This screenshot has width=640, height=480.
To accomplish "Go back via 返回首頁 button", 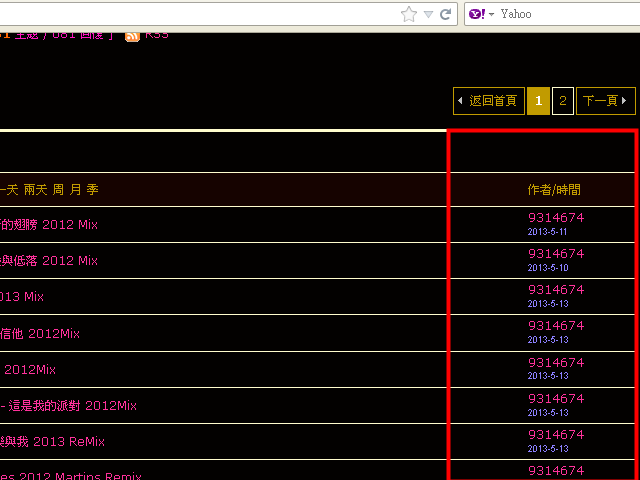I will 489,101.
